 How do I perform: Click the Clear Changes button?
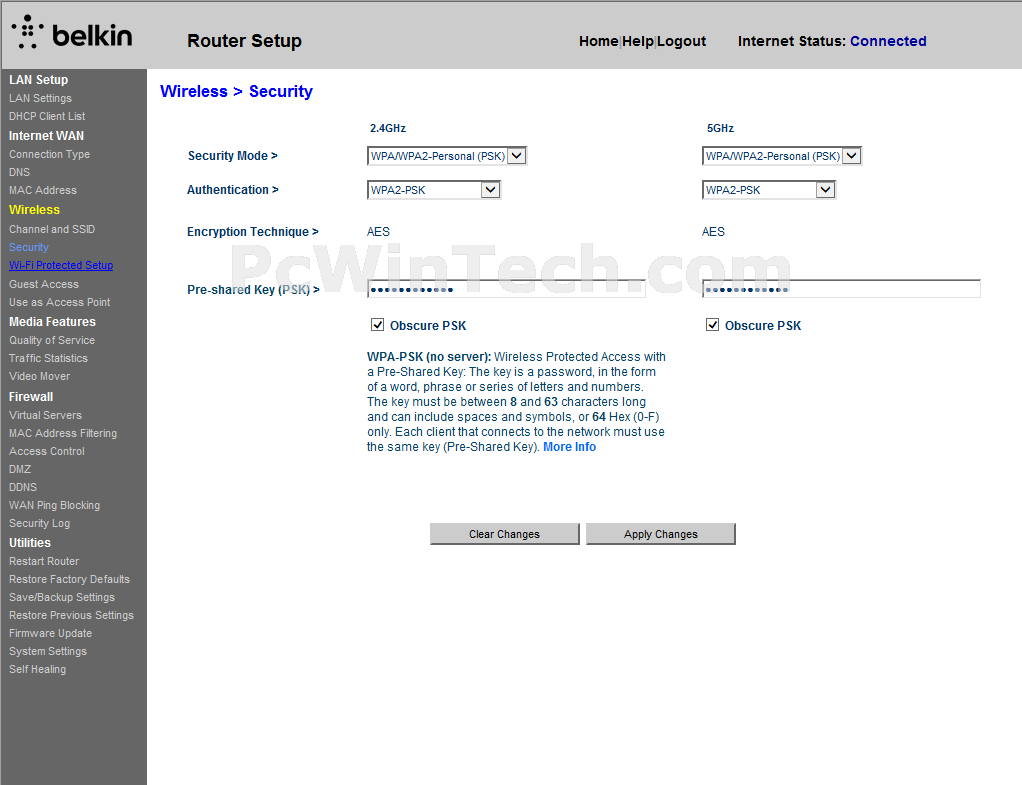504,534
